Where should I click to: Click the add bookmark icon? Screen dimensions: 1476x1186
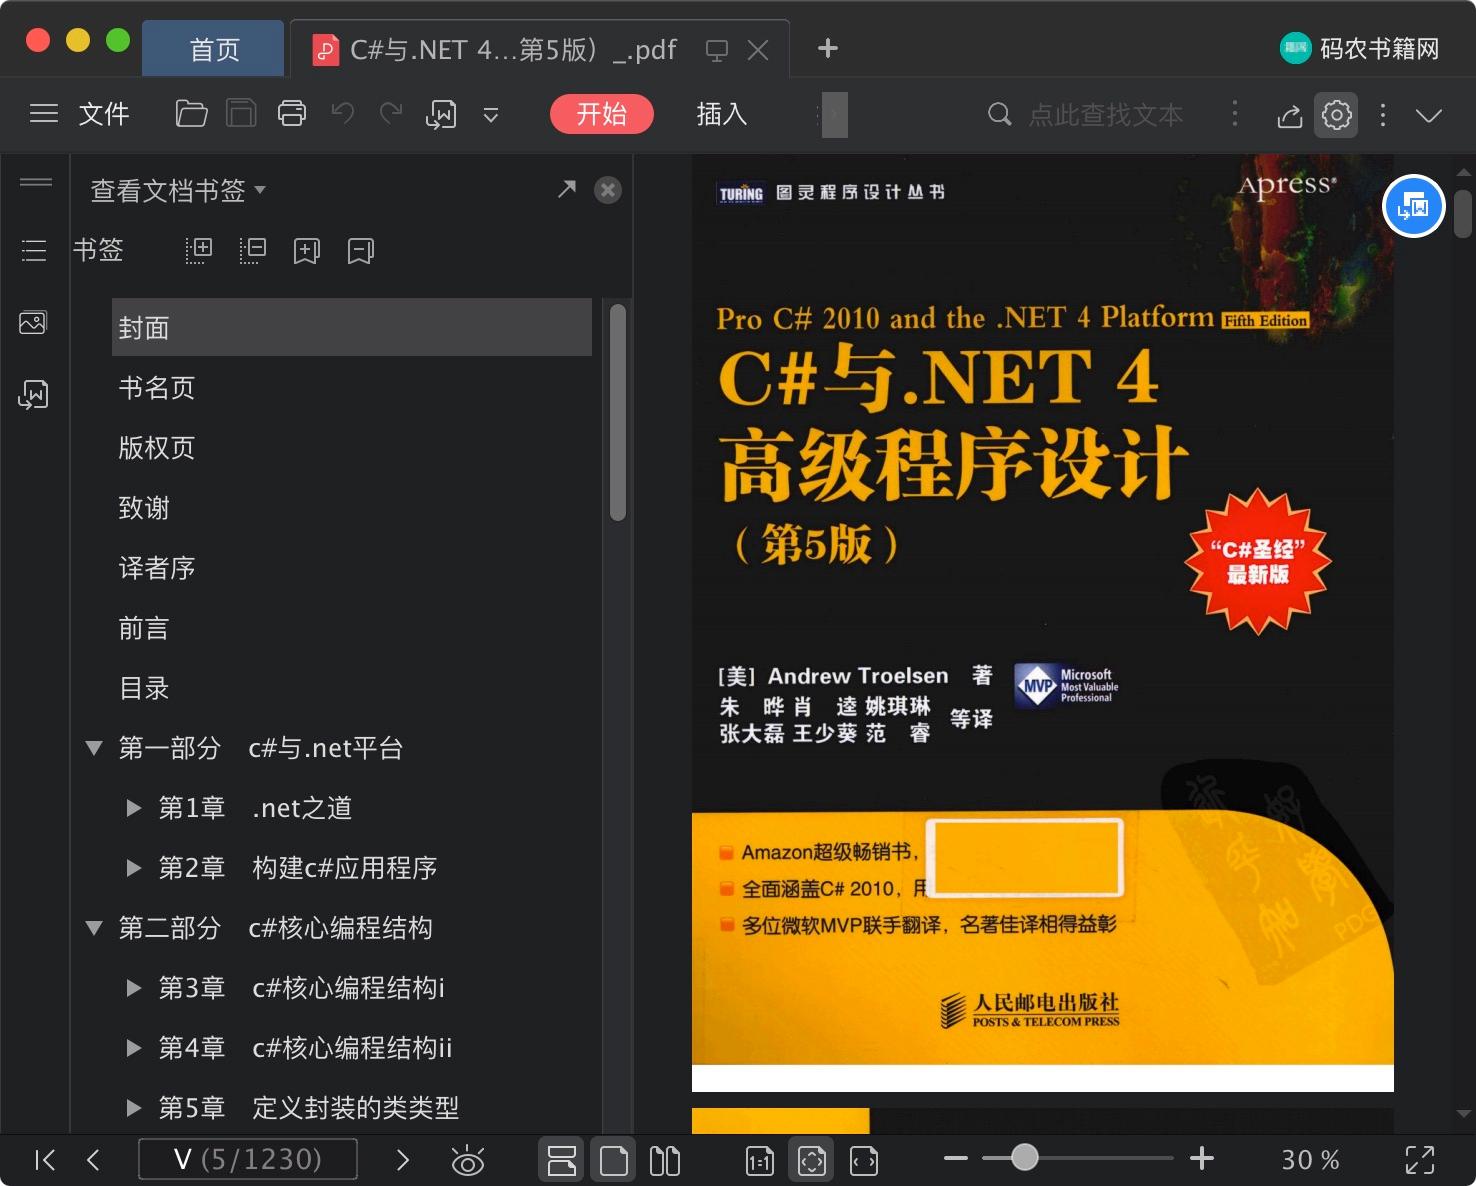pyautogui.click(x=307, y=250)
